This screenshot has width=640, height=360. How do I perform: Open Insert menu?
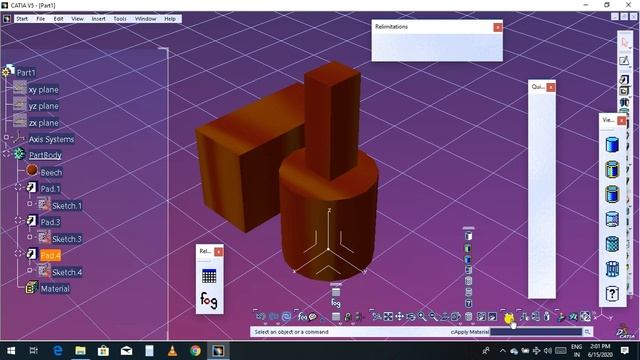(x=98, y=19)
